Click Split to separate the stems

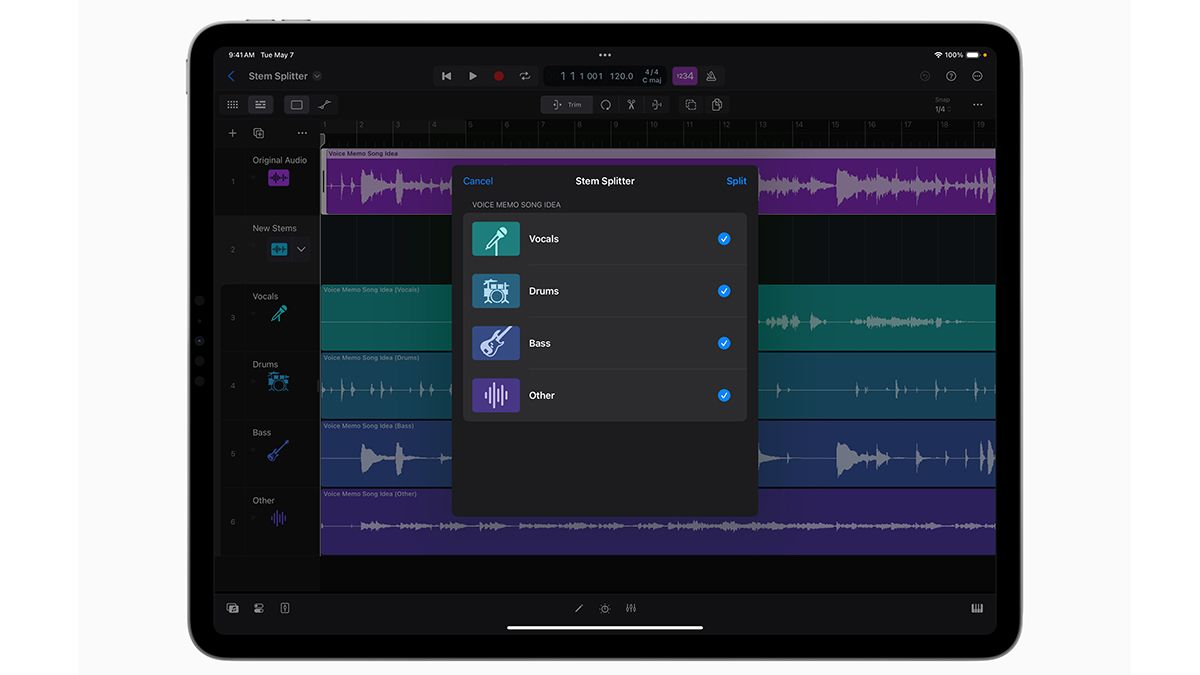(736, 181)
